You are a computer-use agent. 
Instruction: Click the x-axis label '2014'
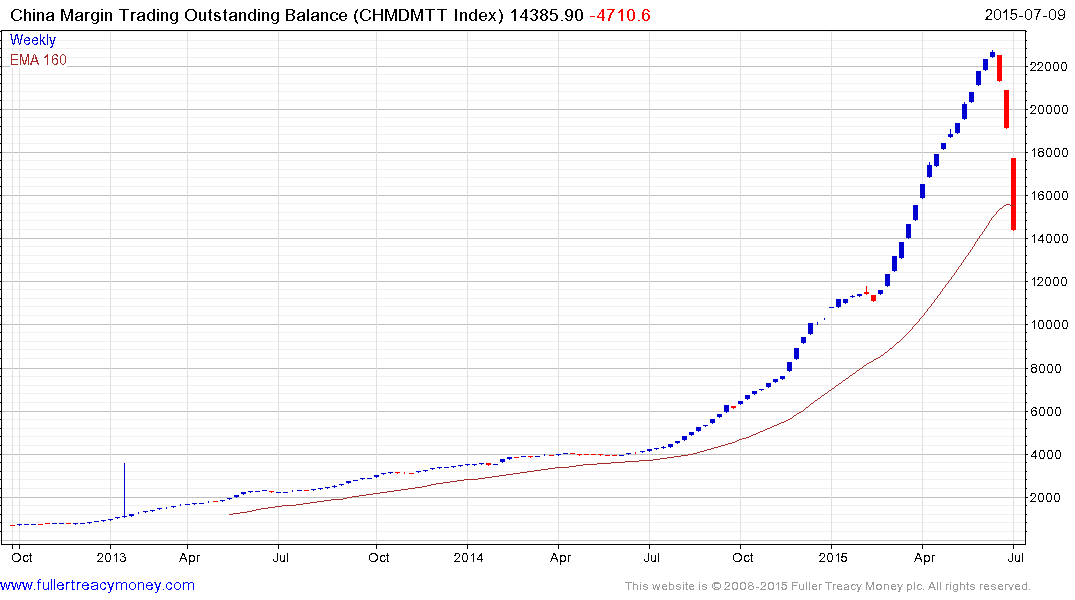point(468,557)
